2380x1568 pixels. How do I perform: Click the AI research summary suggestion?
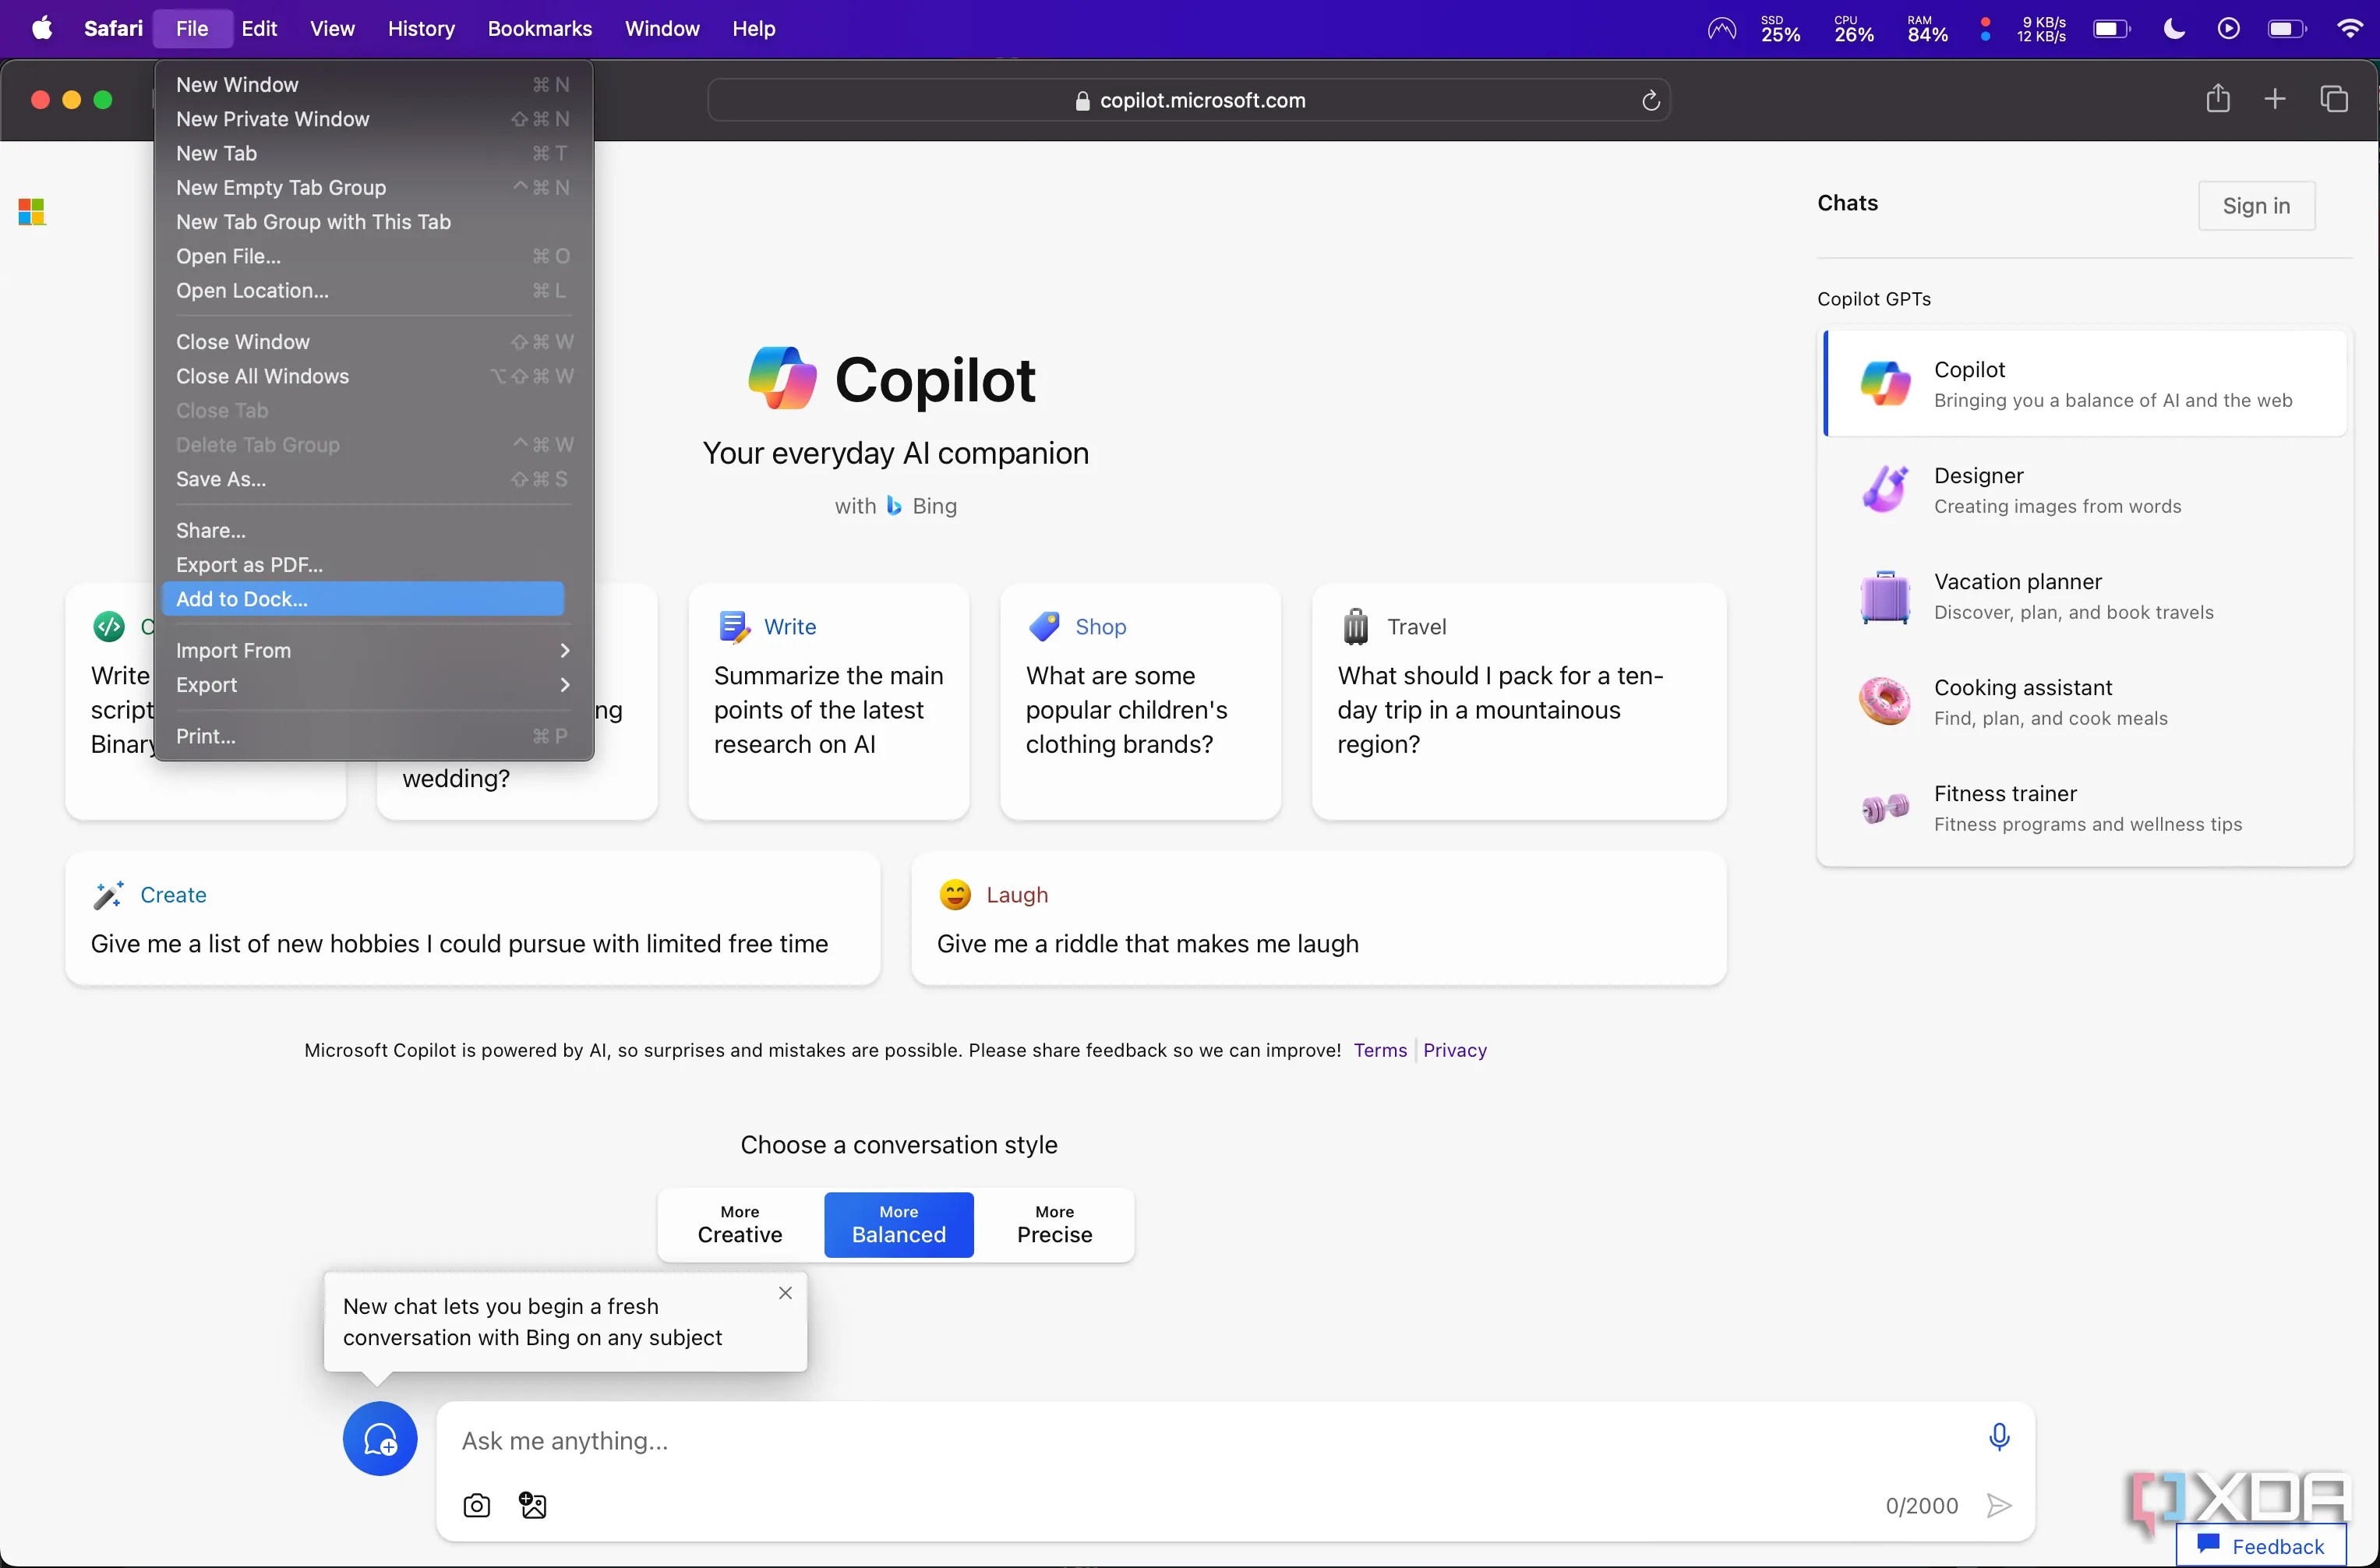829,702
